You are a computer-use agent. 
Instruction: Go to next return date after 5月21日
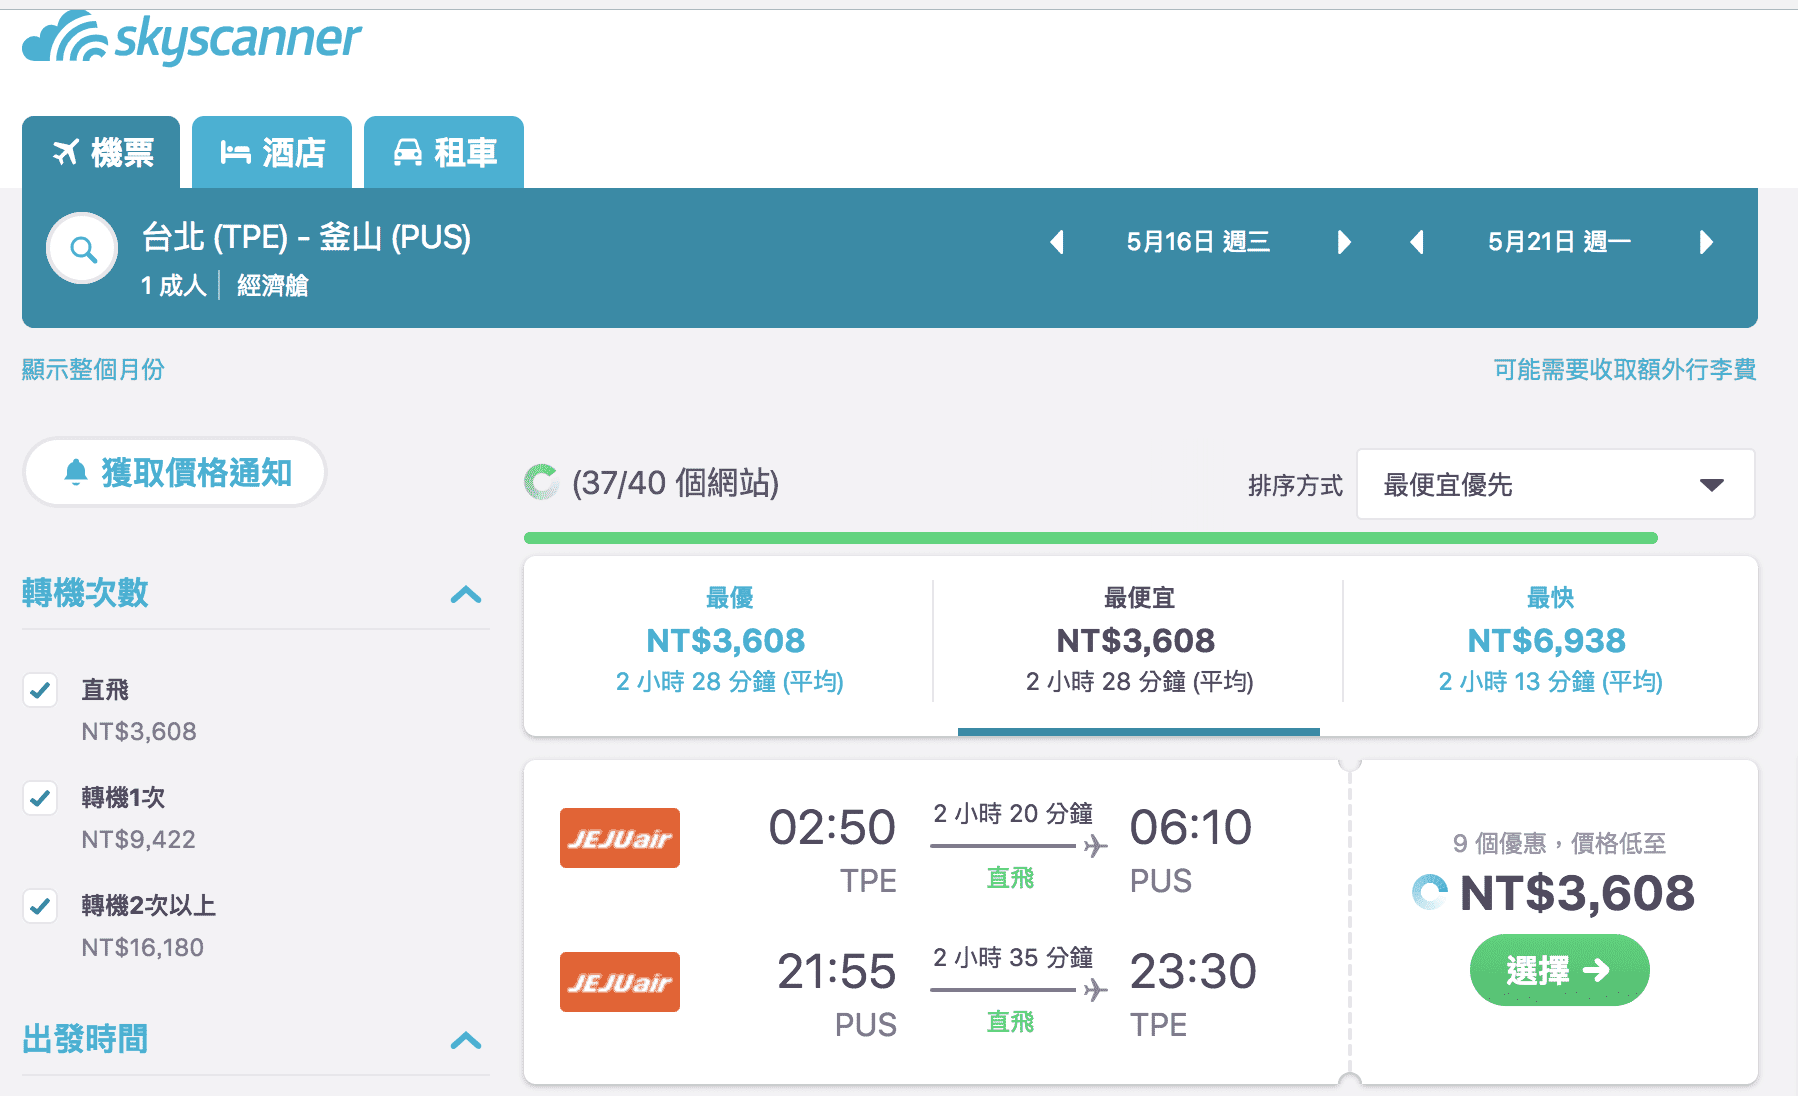pyautogui.click(x=1706, y=242)
